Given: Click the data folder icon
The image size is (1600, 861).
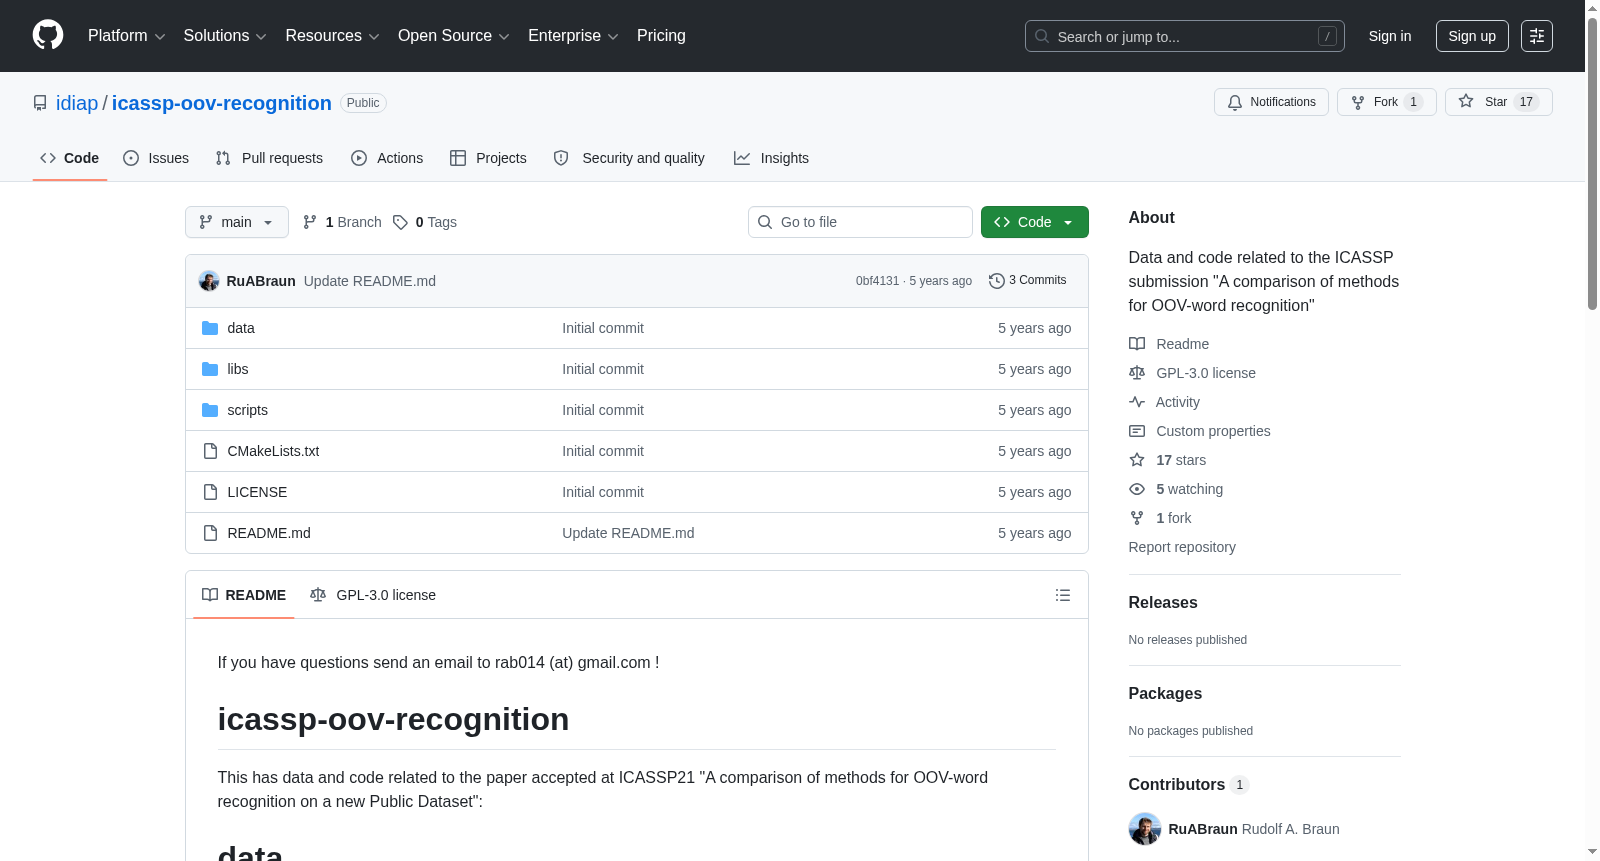Looking at the screenshot, I should 210,328.
